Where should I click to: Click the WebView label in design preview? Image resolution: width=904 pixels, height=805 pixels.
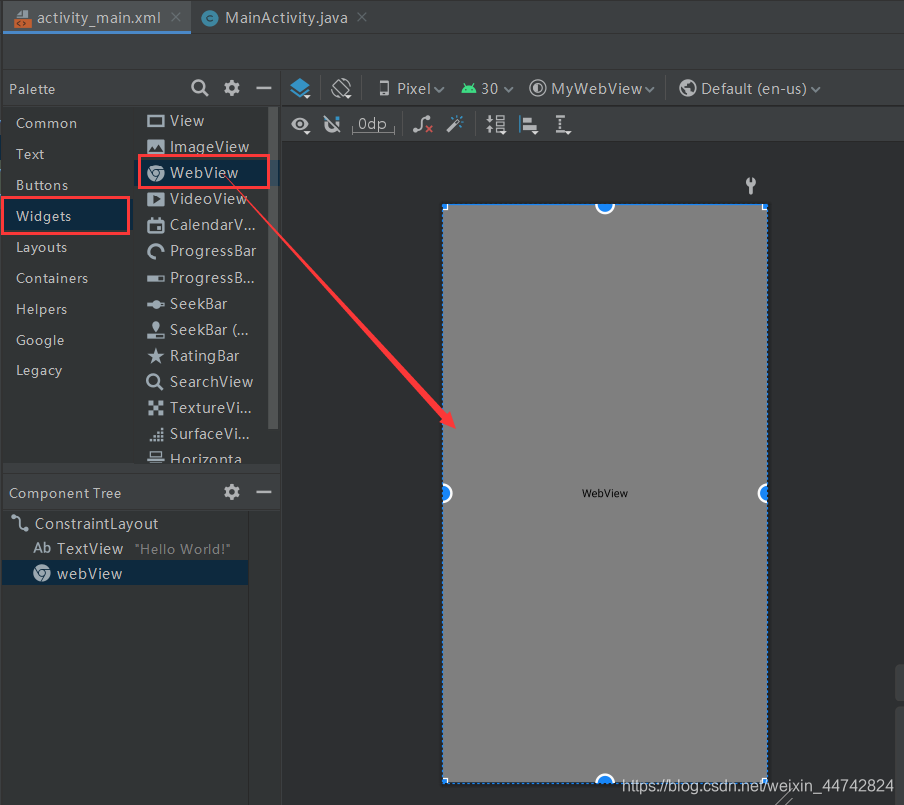(605, 494)
